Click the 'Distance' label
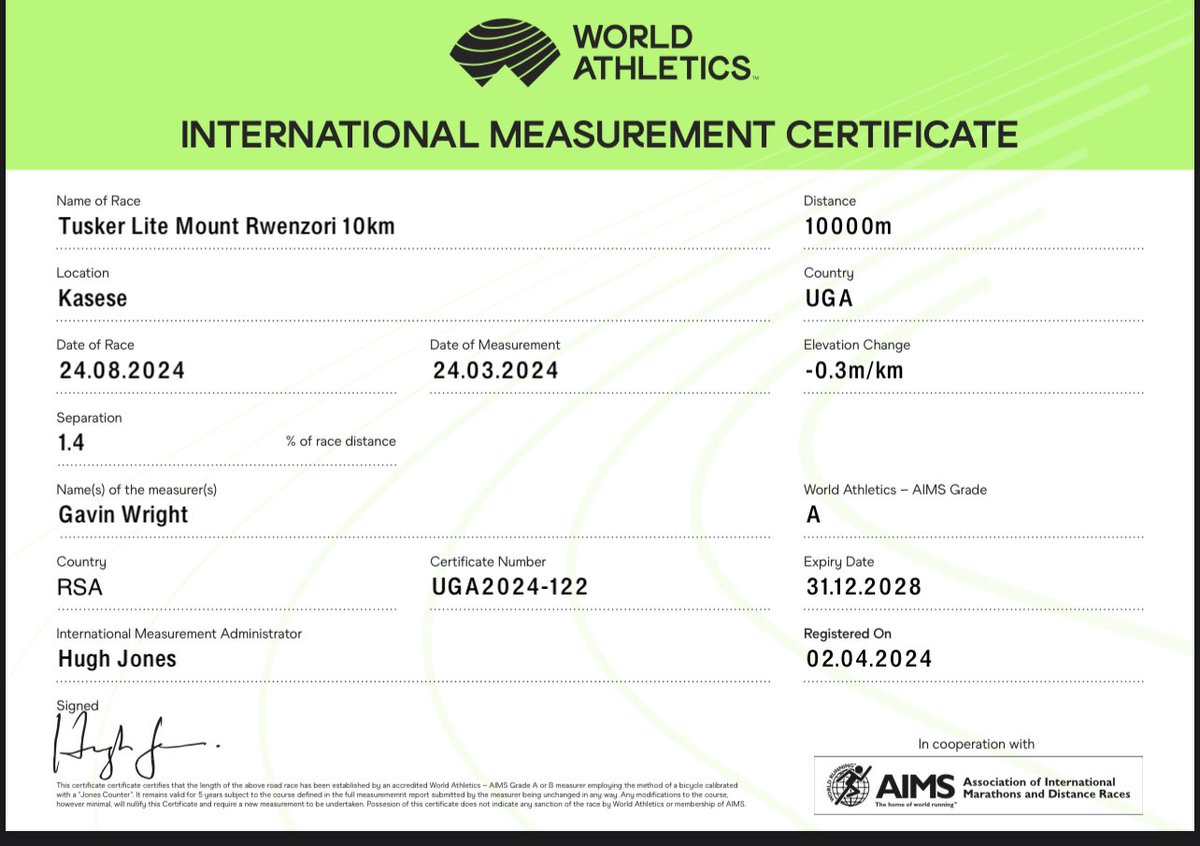This screenshot has height=846, width=1200. point(830,201)
